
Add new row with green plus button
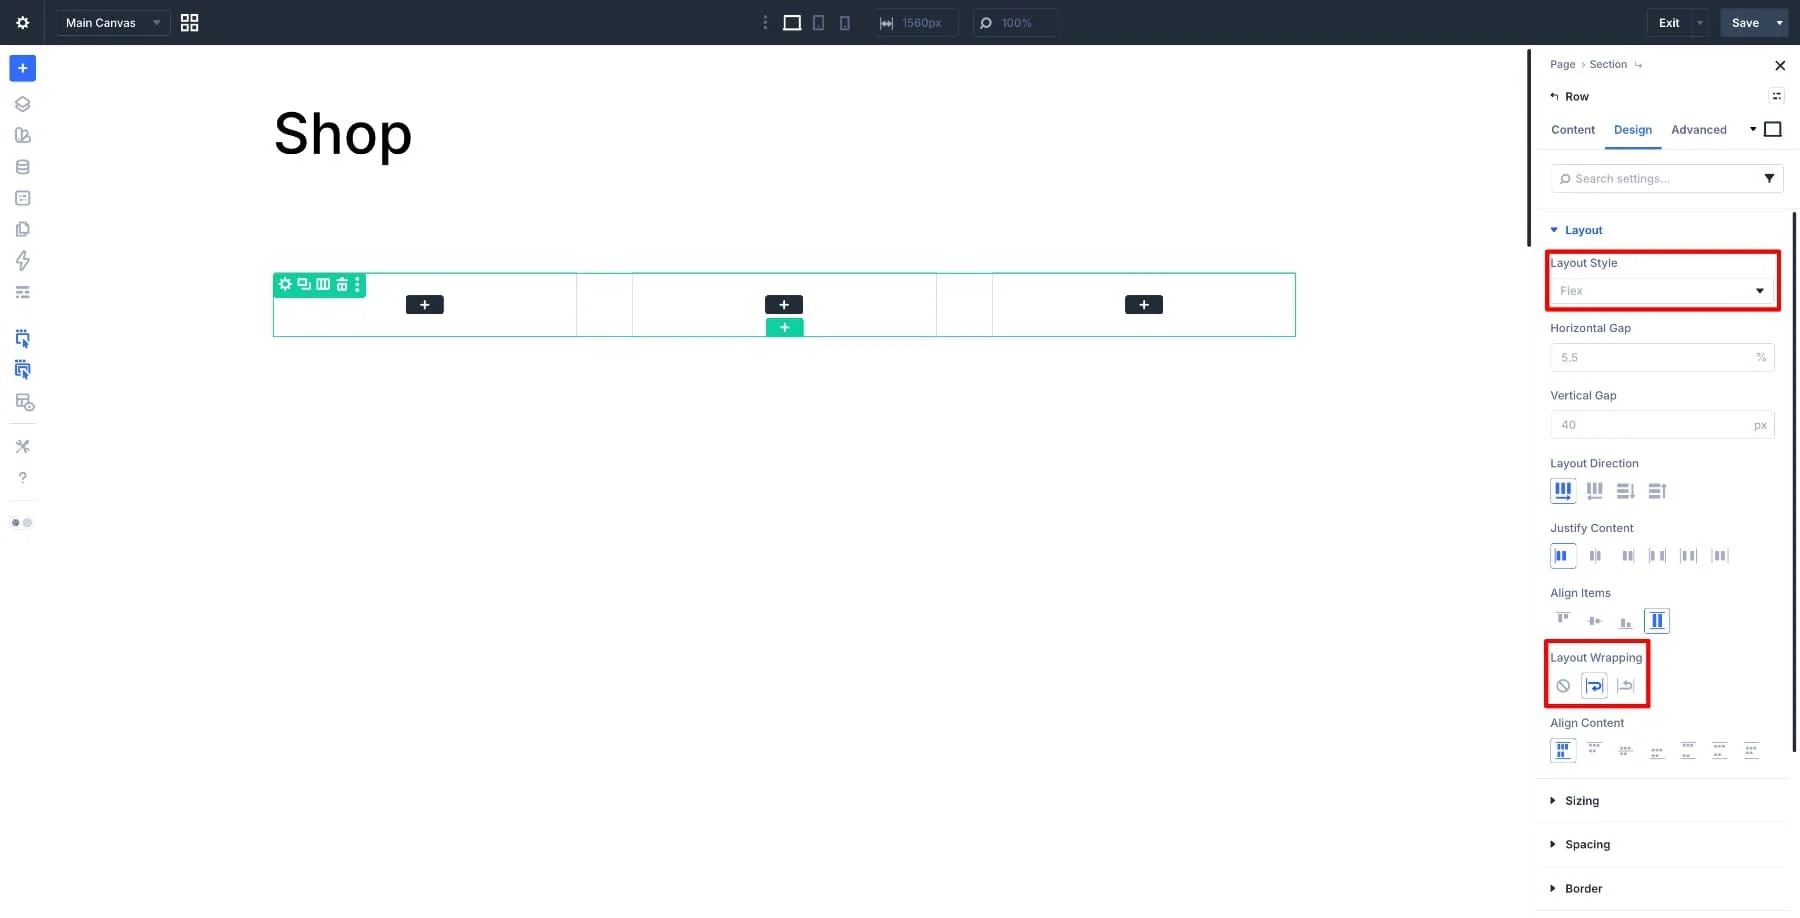(784, 327)
